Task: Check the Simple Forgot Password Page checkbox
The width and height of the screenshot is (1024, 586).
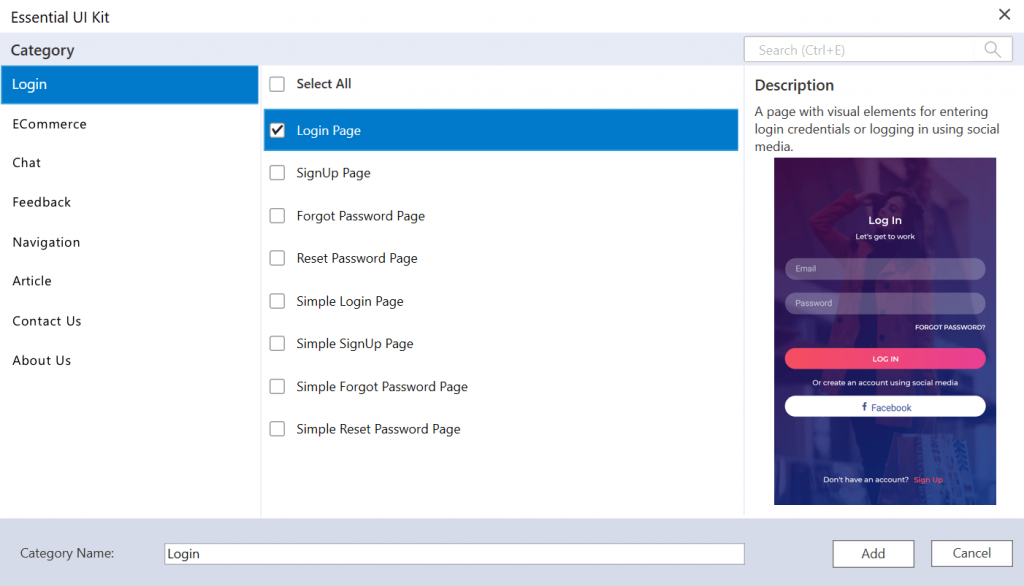Action: (277, 386)
